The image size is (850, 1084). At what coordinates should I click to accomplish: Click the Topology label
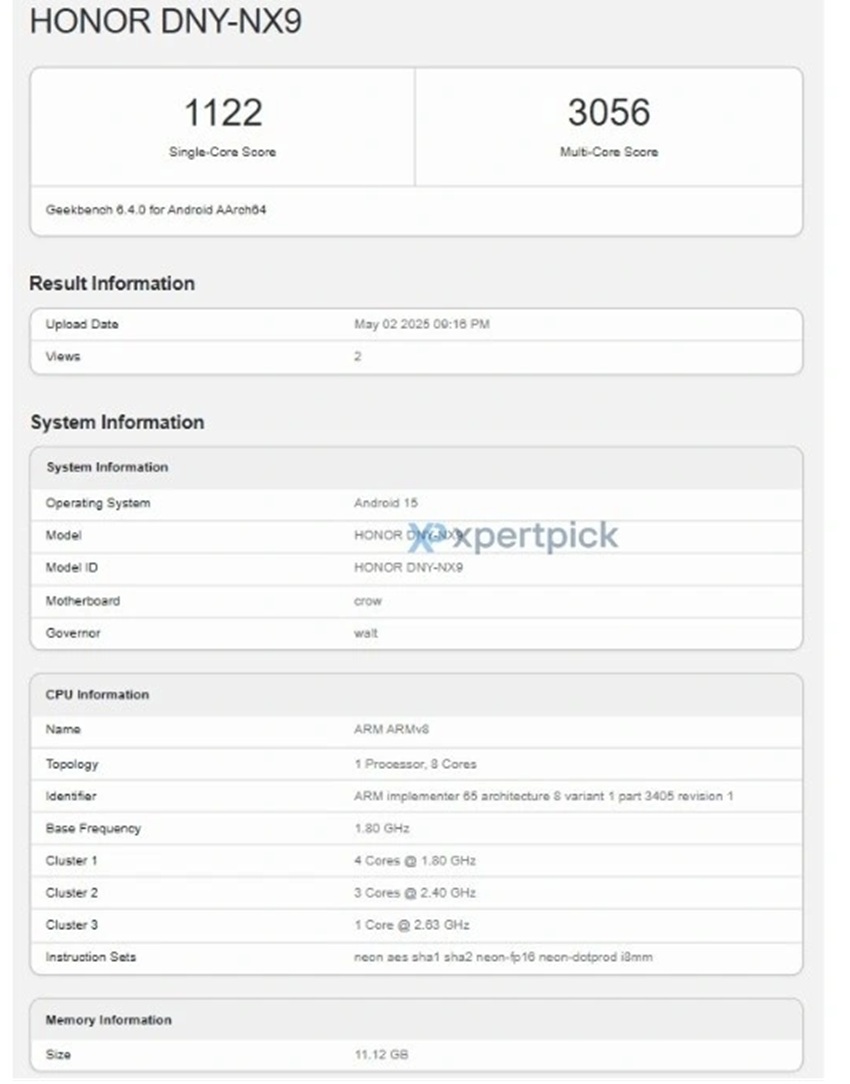72,765
